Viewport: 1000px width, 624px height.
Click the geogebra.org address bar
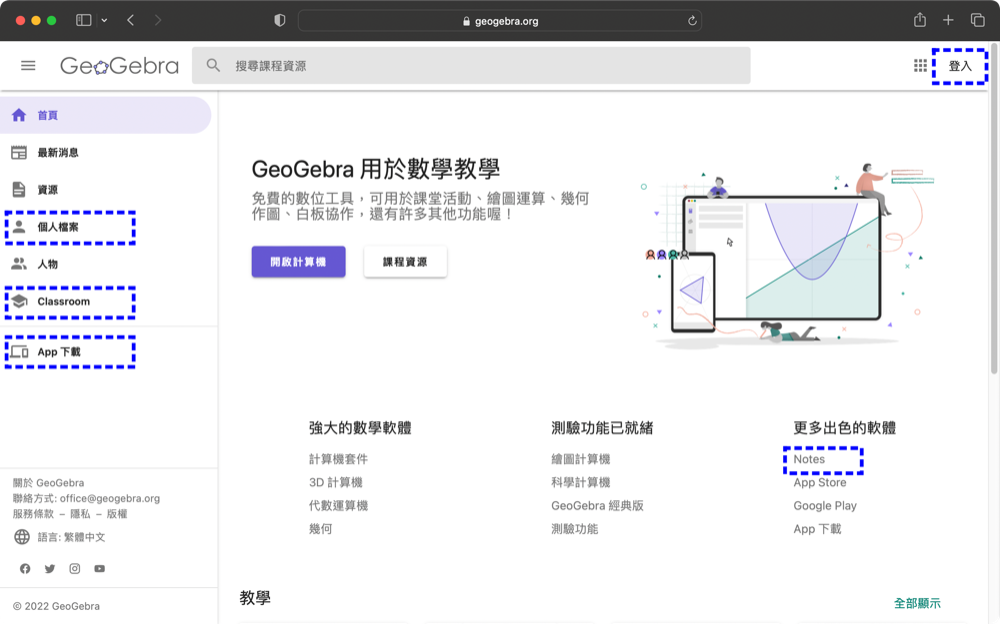[500, 20]
